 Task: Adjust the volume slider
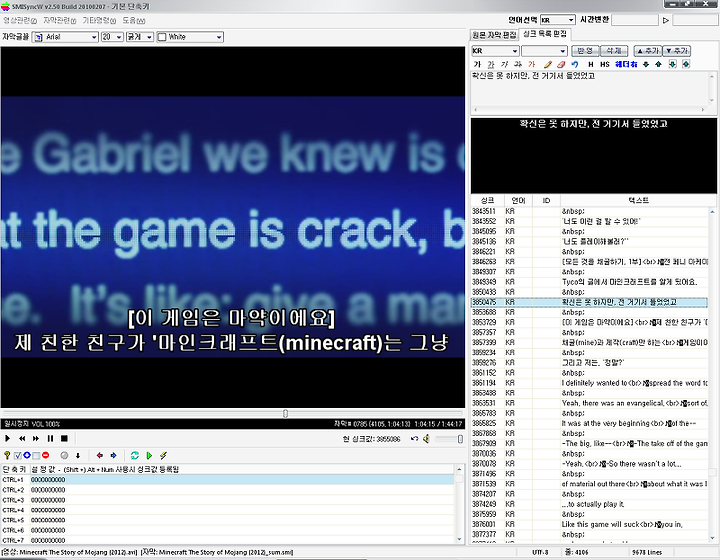click(x=449, y=439)
